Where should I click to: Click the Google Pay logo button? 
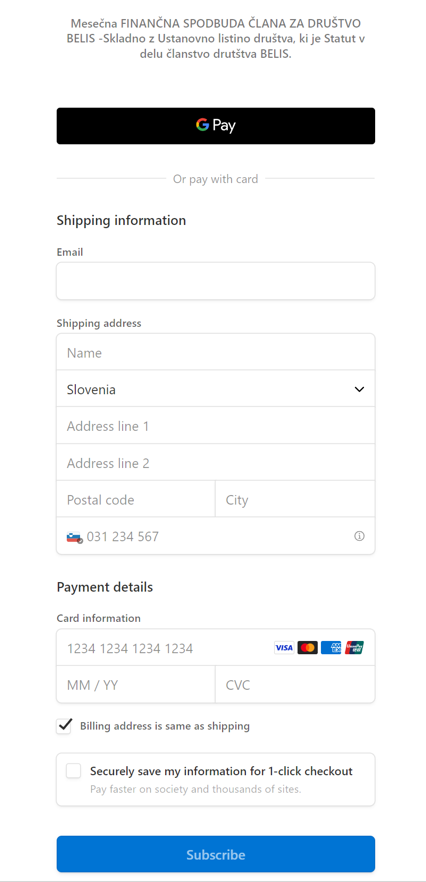pos(216,125)
